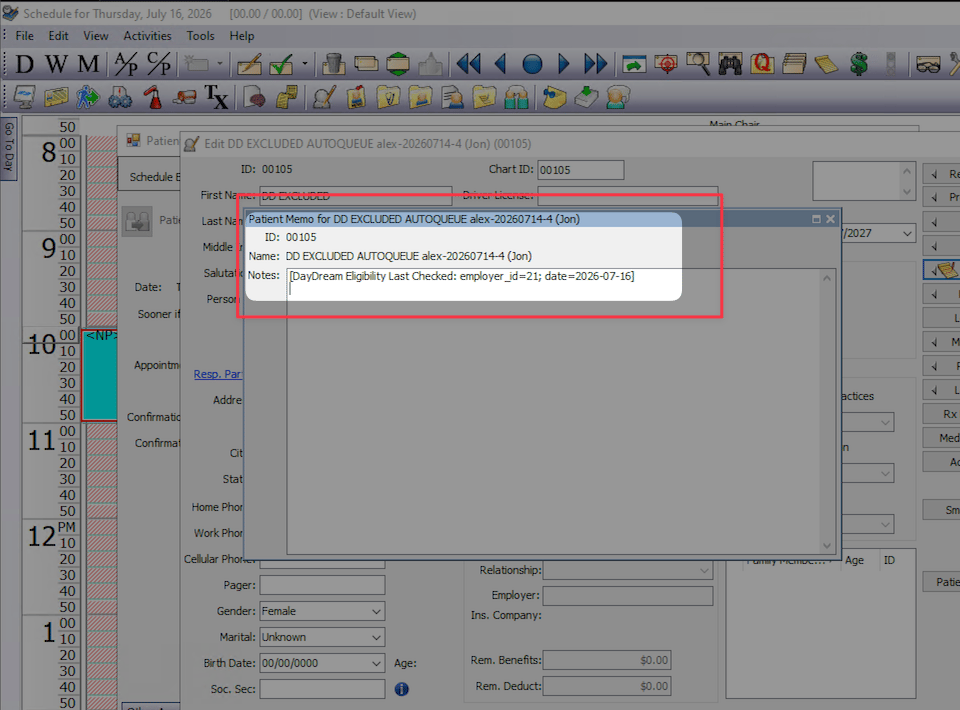Click the pencil edit appointment icon
This screenshot has height=710, width=960.
249,64
